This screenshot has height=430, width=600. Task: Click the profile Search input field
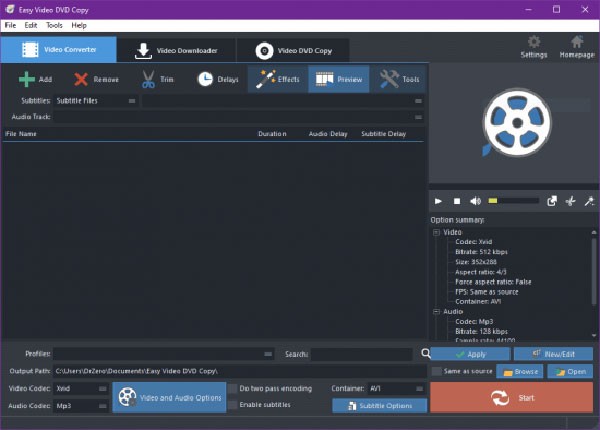tap(362, 354)
